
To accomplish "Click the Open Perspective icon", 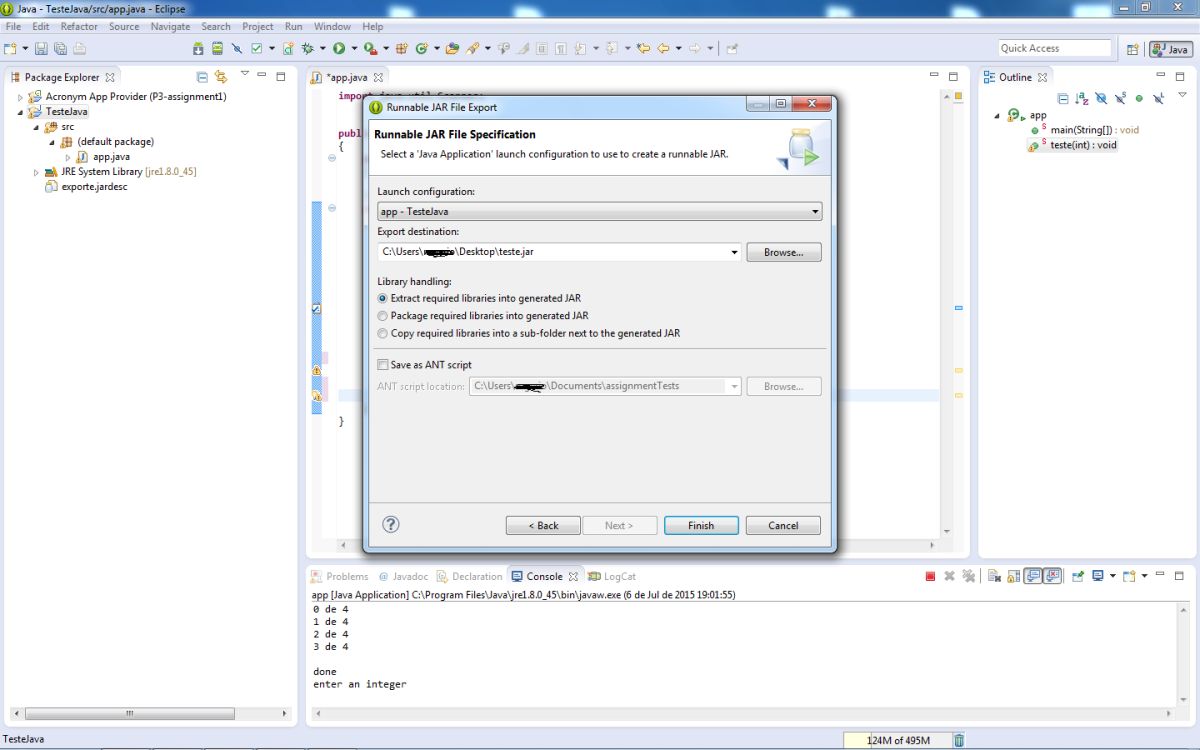I will 1132,49.
